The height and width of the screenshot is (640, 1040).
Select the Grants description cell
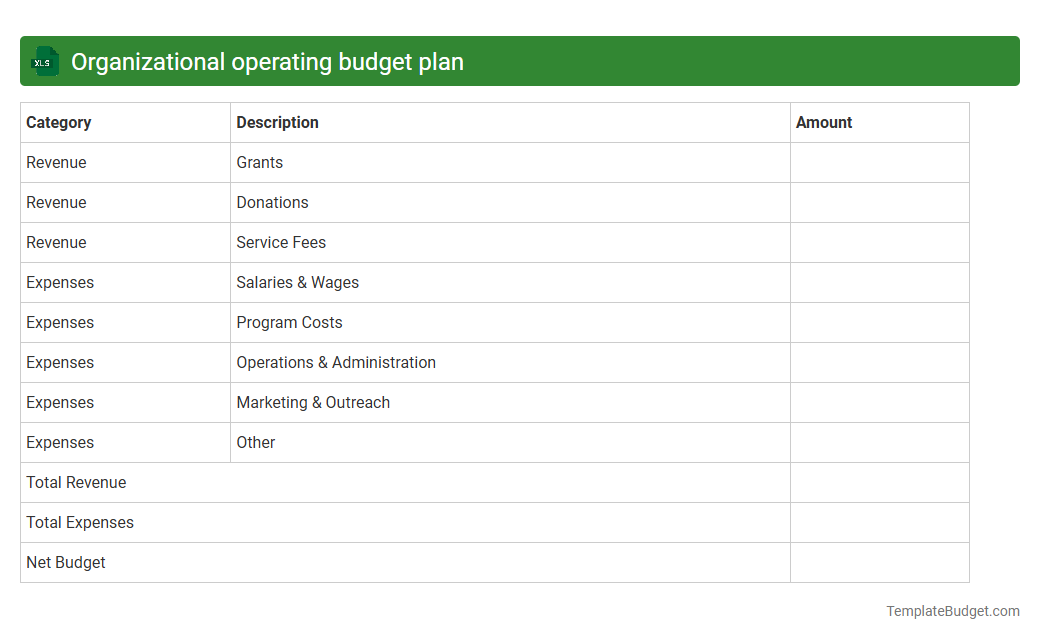[259, 162]
